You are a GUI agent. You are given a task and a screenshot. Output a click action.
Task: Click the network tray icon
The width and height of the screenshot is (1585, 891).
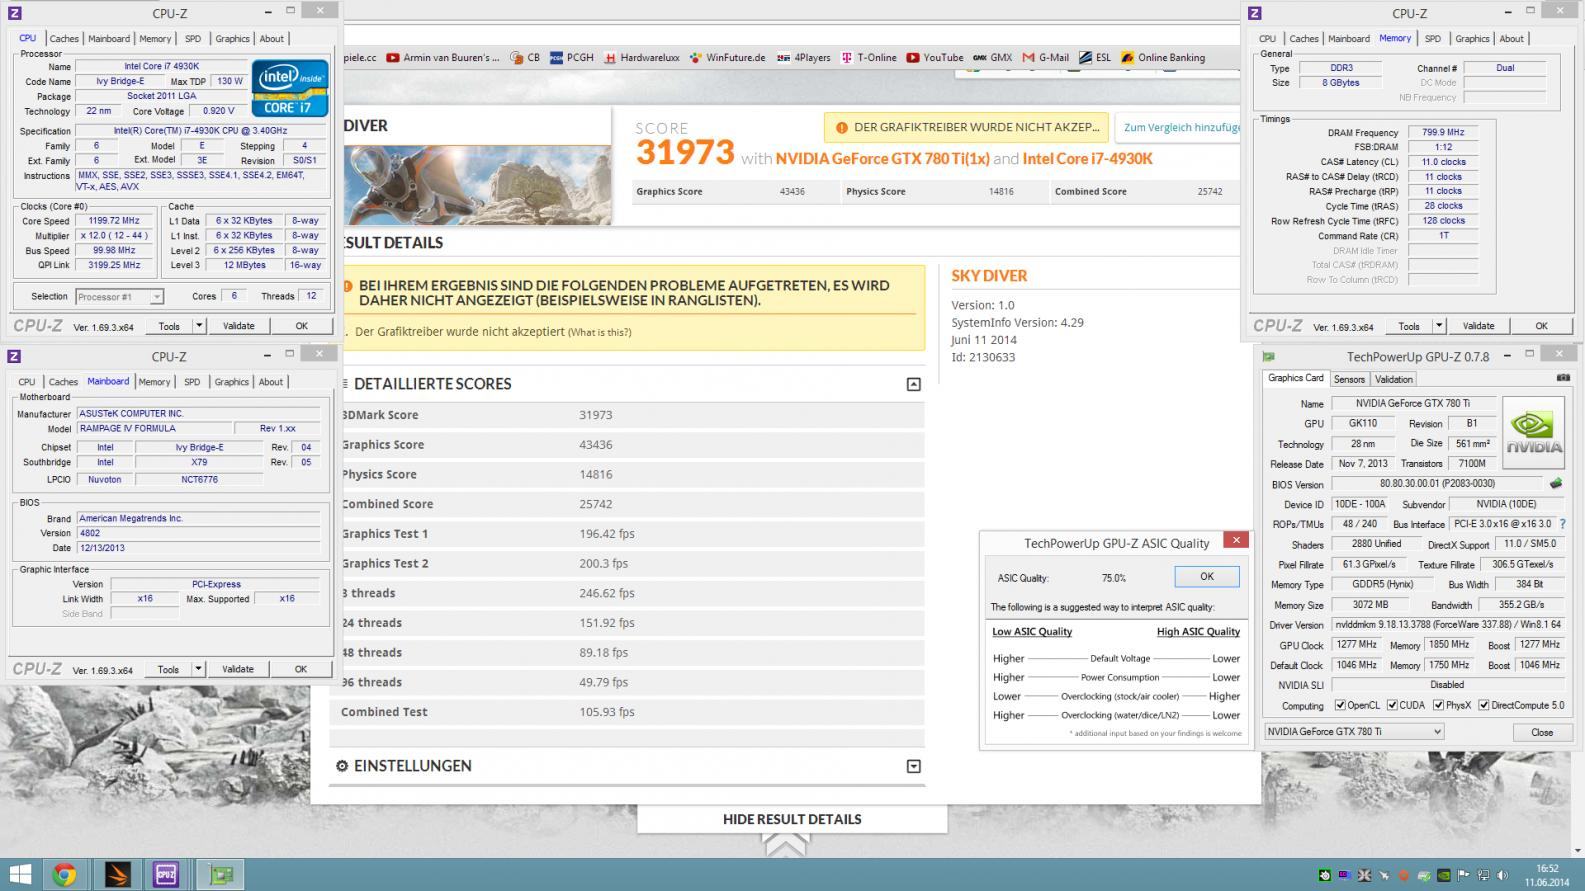[x=1483, y=876]
